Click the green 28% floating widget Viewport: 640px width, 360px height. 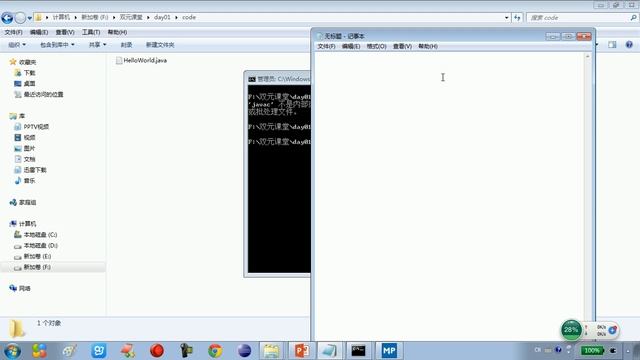tap(571, 330)
